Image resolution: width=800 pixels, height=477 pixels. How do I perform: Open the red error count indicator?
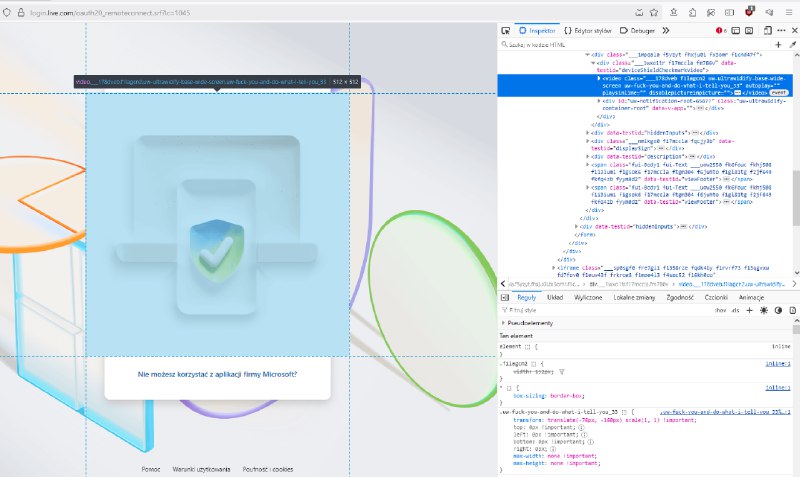pyautogui.click(x=721, y=31)
